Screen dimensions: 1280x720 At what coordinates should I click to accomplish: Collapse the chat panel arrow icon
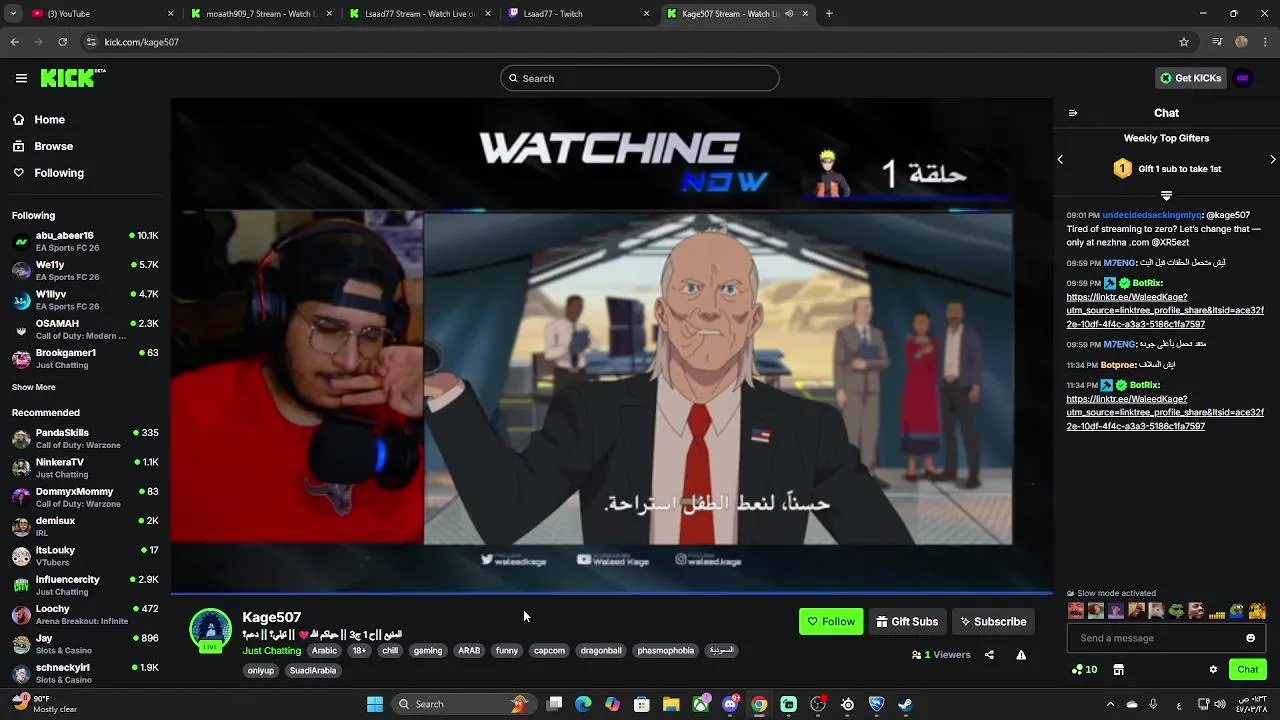(1073, 113)
